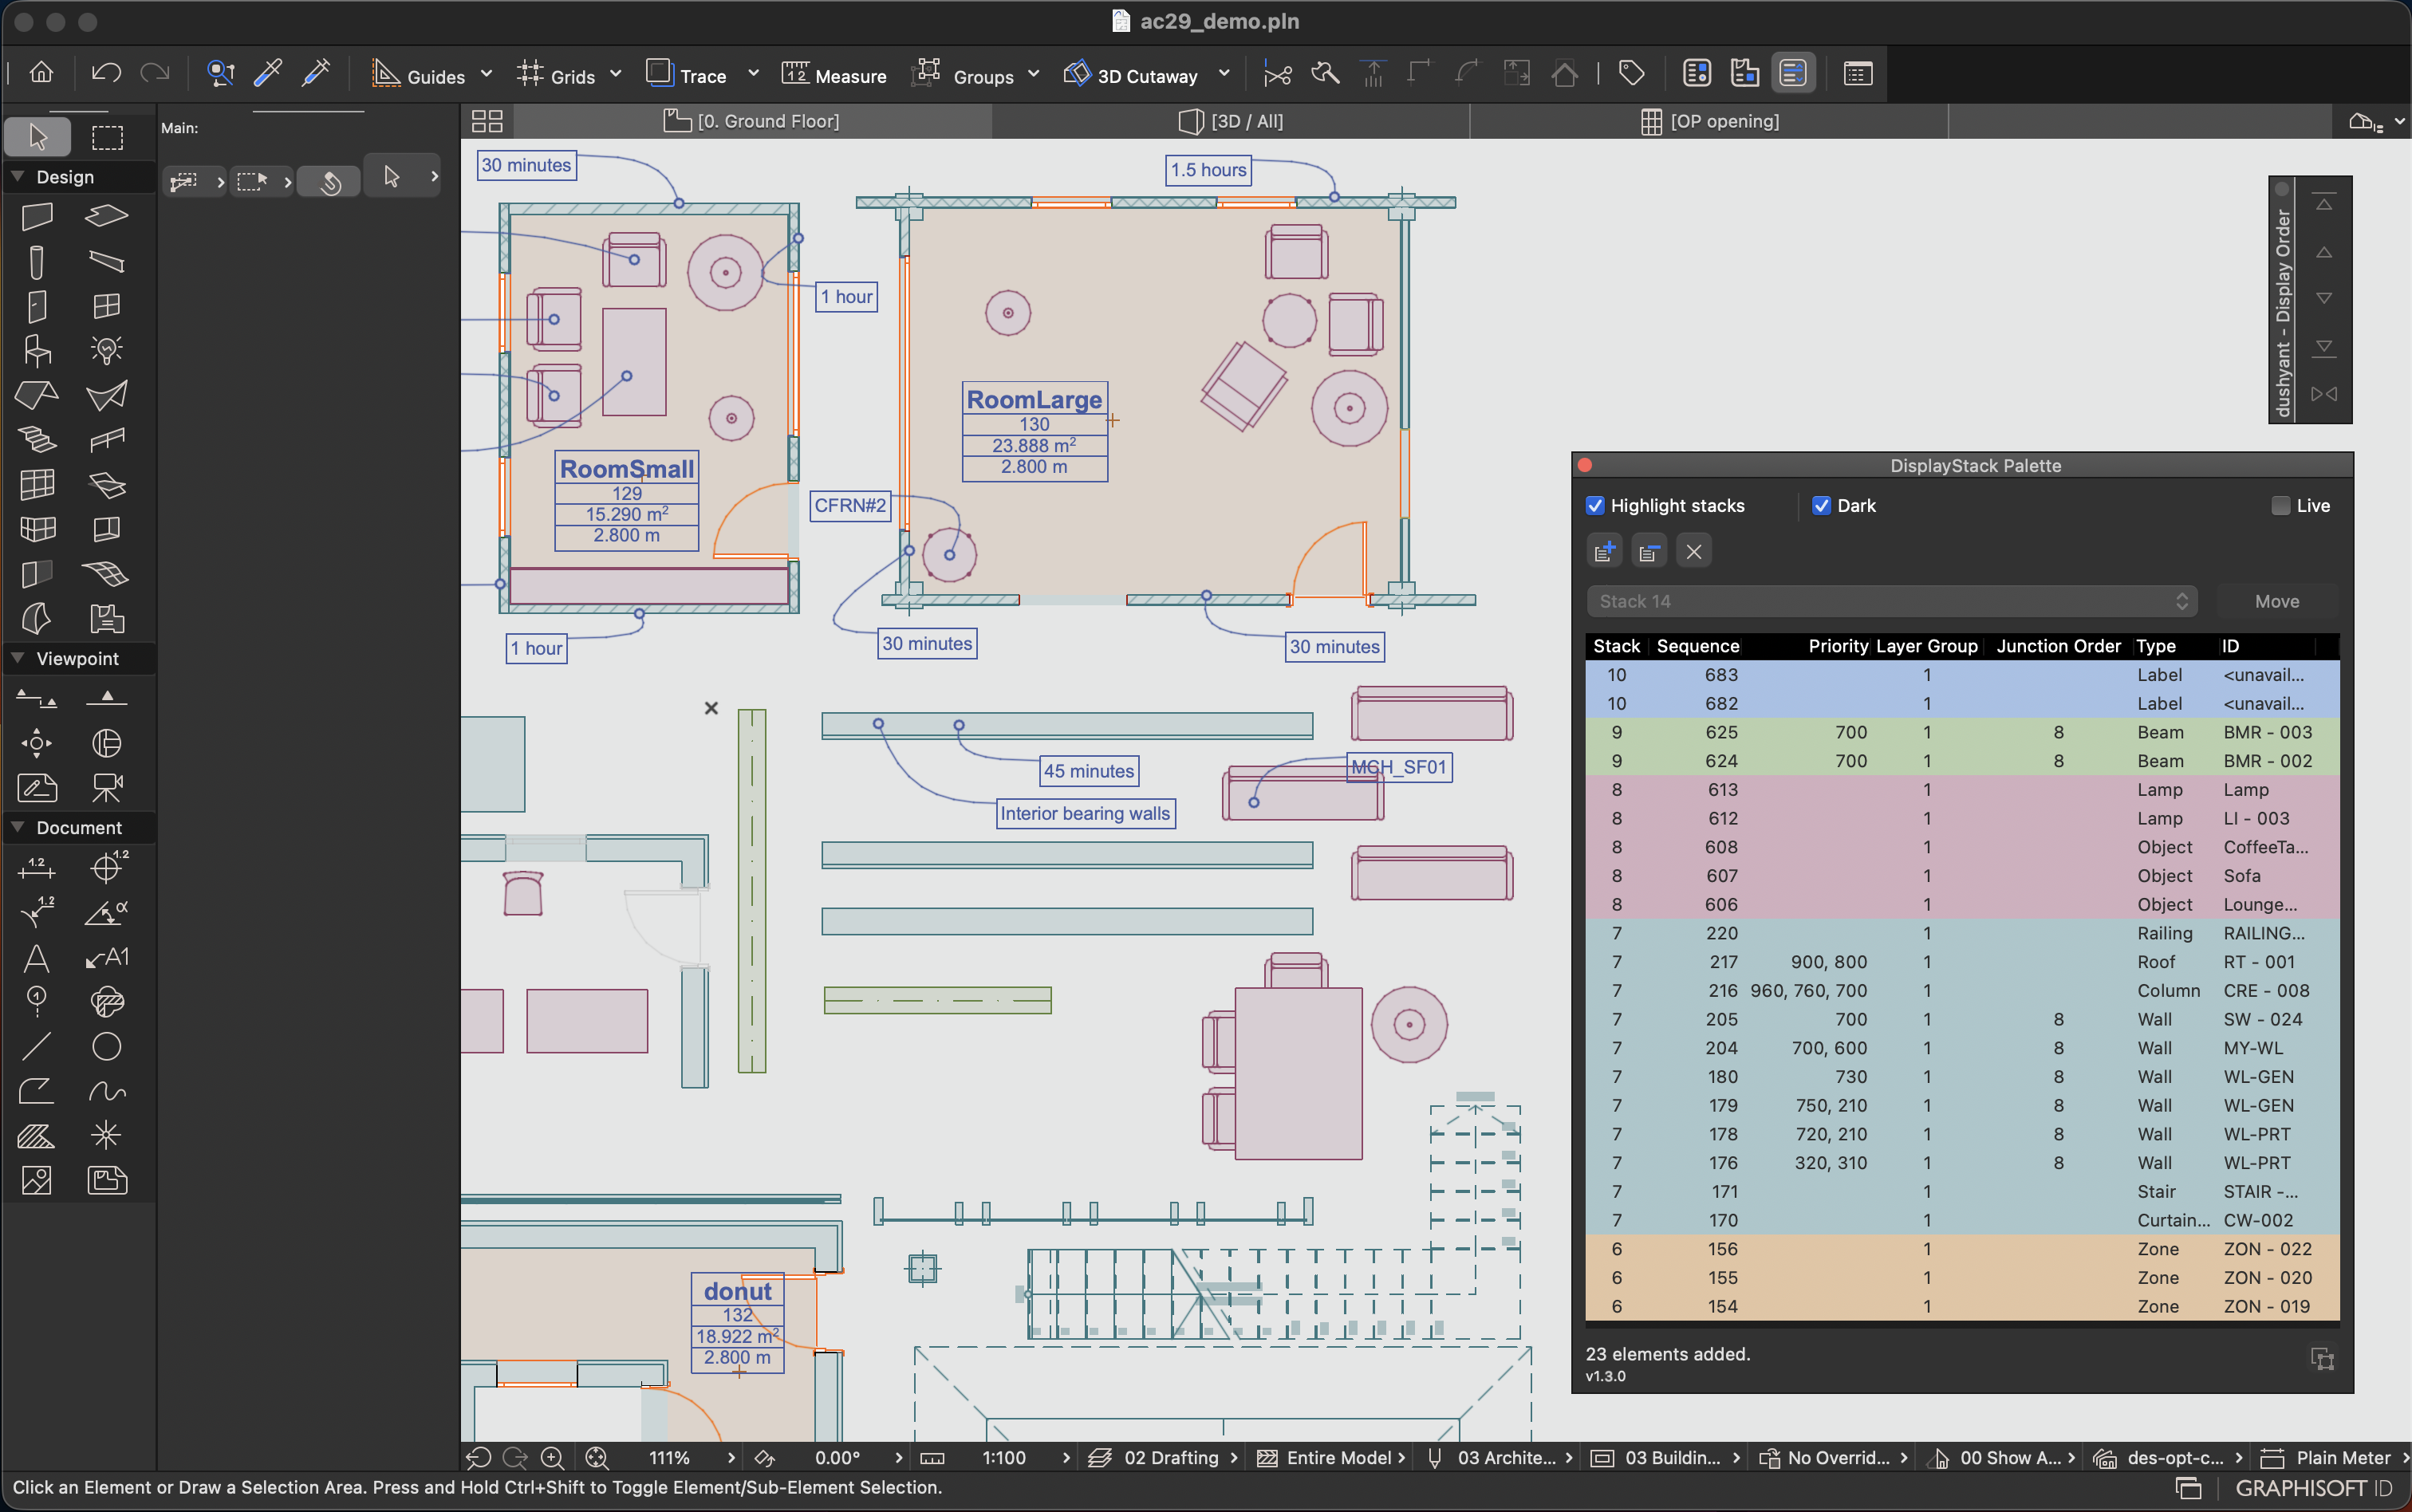Click Send to Back in Display Order

[2324, 347]
